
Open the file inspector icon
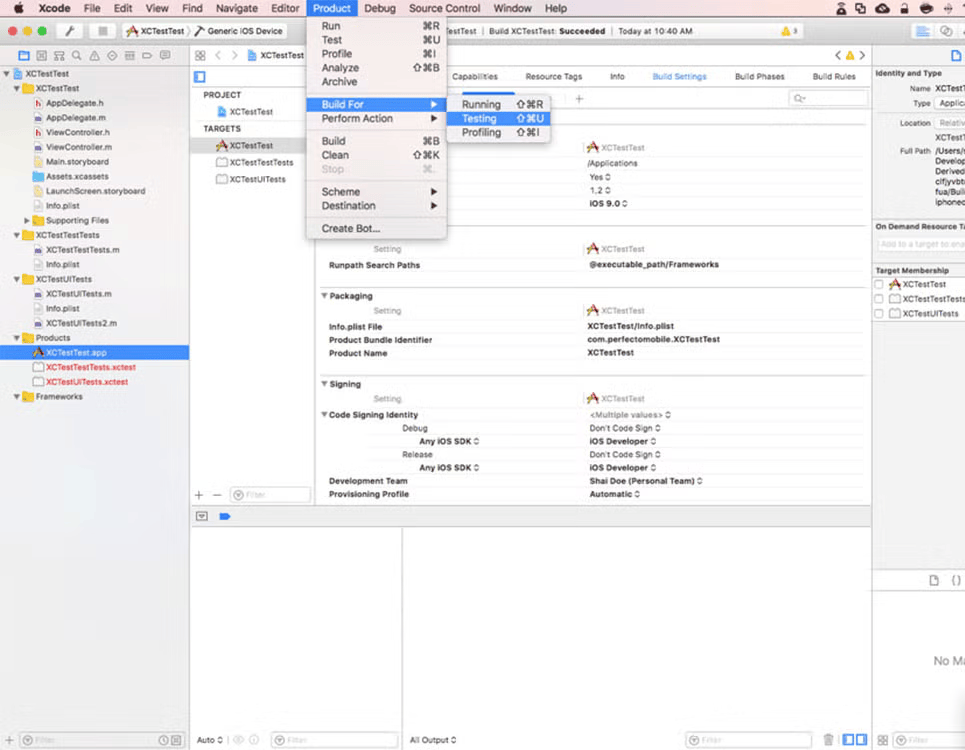pos(956,55)
